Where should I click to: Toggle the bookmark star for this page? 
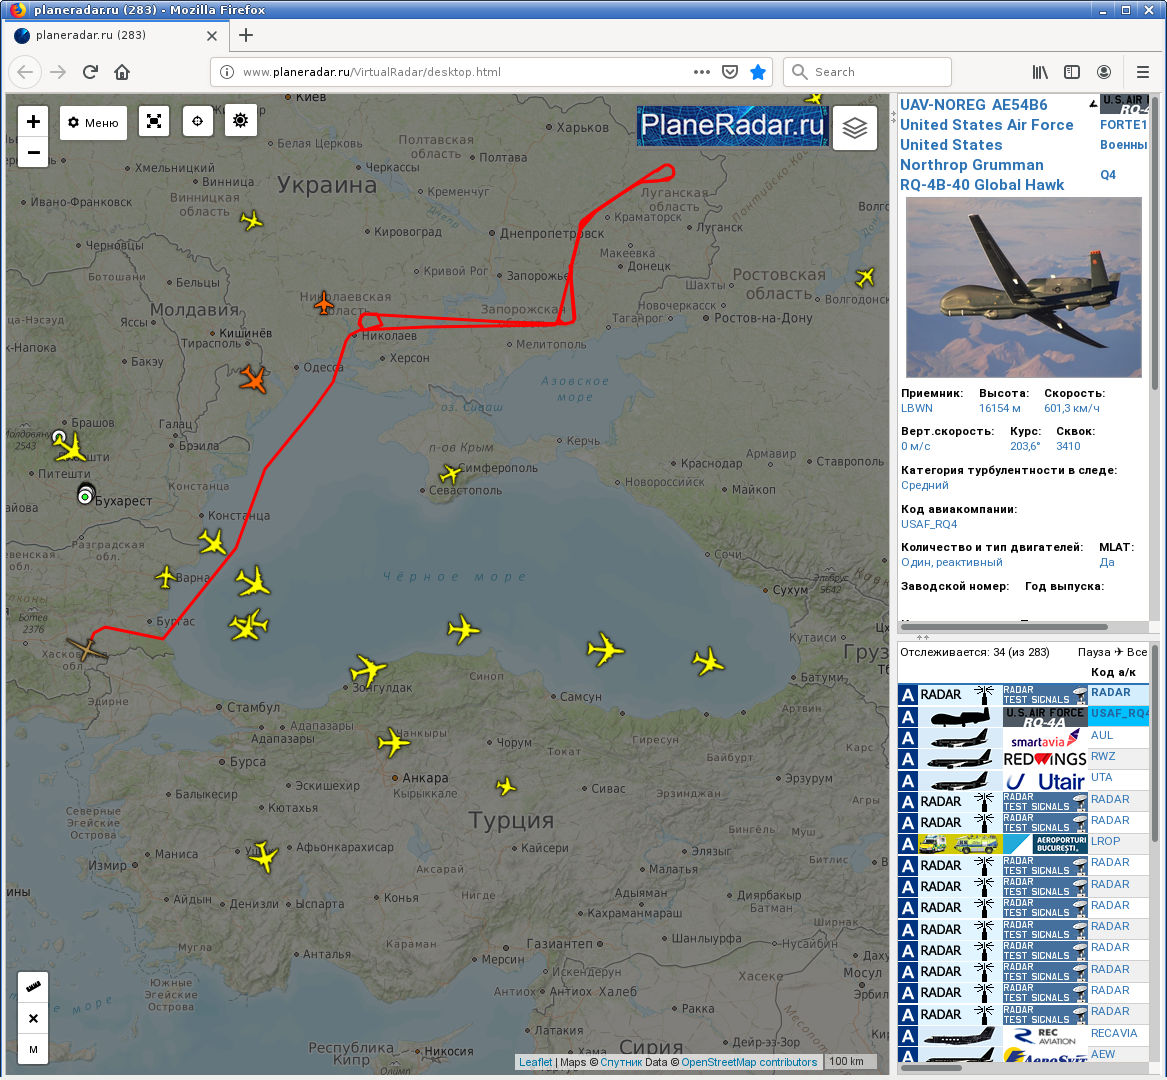pos(758,72)
